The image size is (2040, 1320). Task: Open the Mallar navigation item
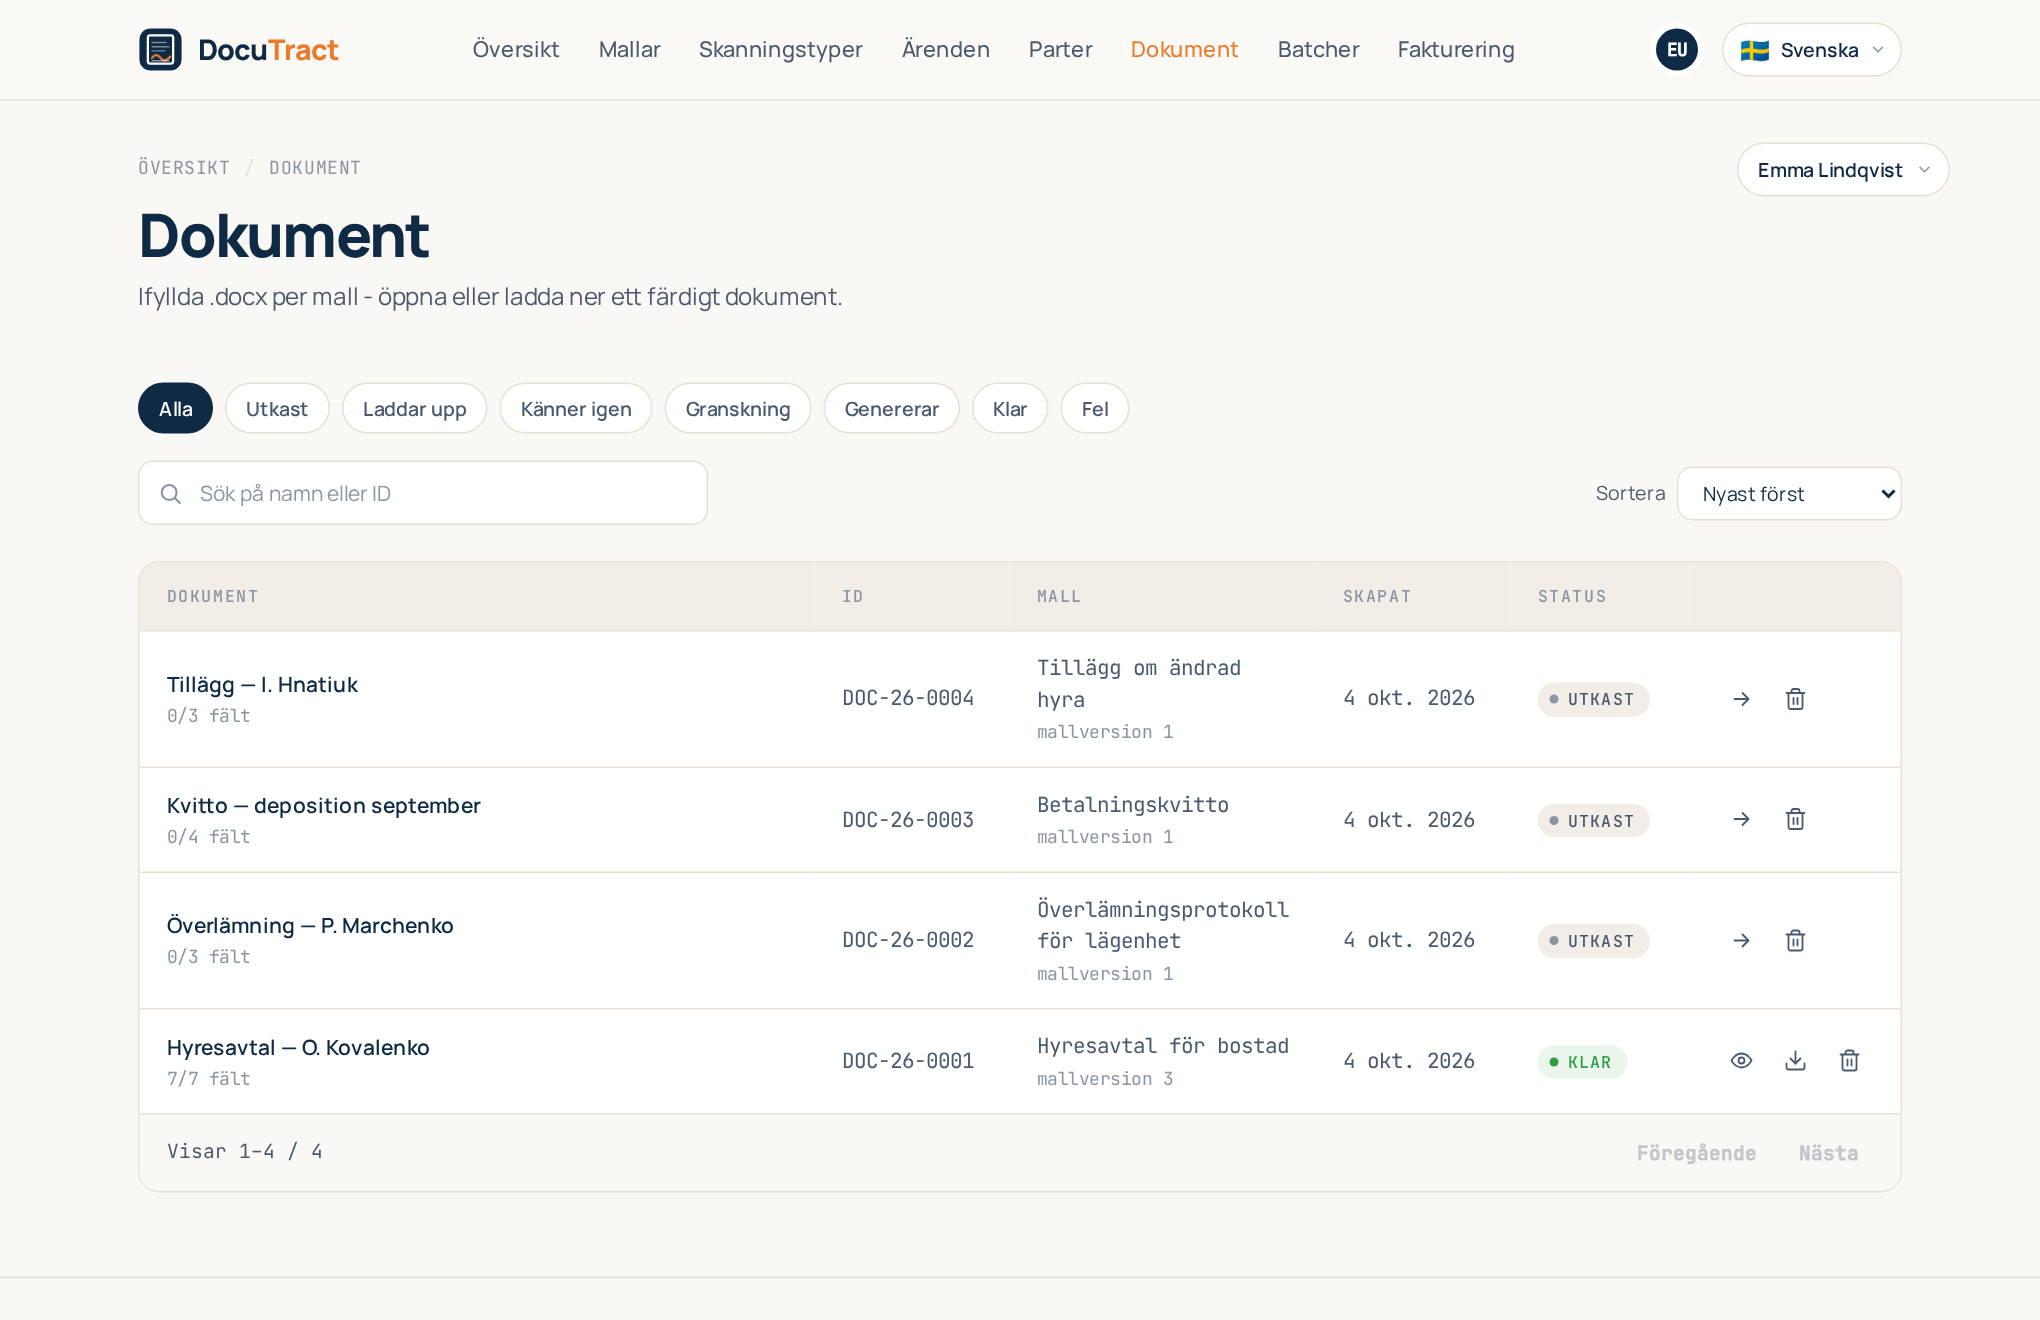coord(629,50)
